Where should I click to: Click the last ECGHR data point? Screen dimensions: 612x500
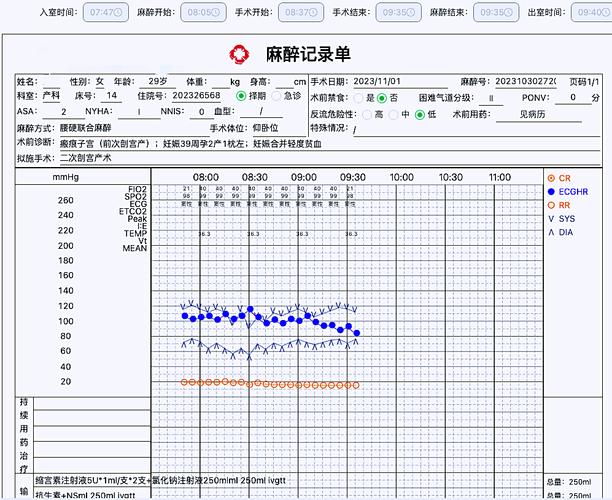point(356,333)
